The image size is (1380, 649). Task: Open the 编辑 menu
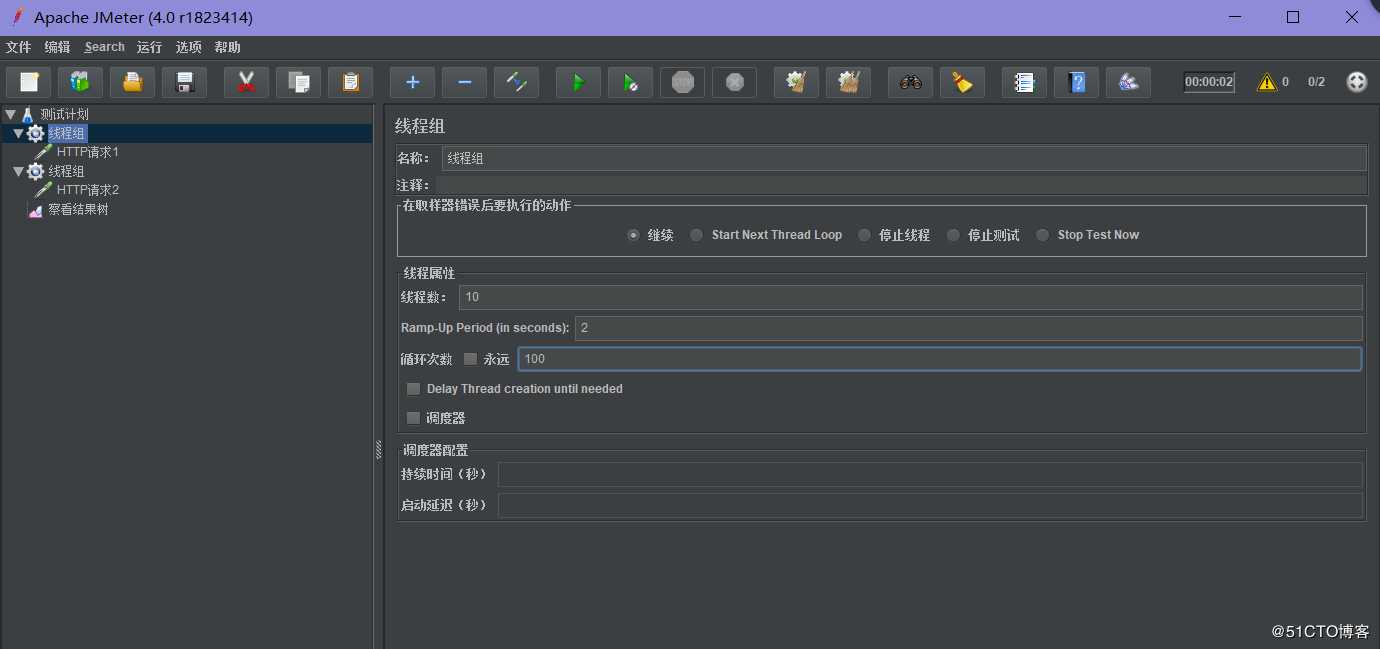(57, 47)
